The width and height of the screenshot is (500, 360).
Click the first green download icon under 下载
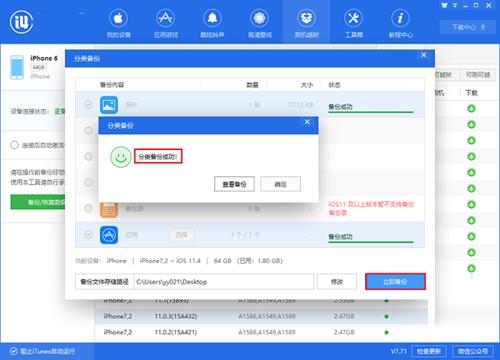coord(471,109)
